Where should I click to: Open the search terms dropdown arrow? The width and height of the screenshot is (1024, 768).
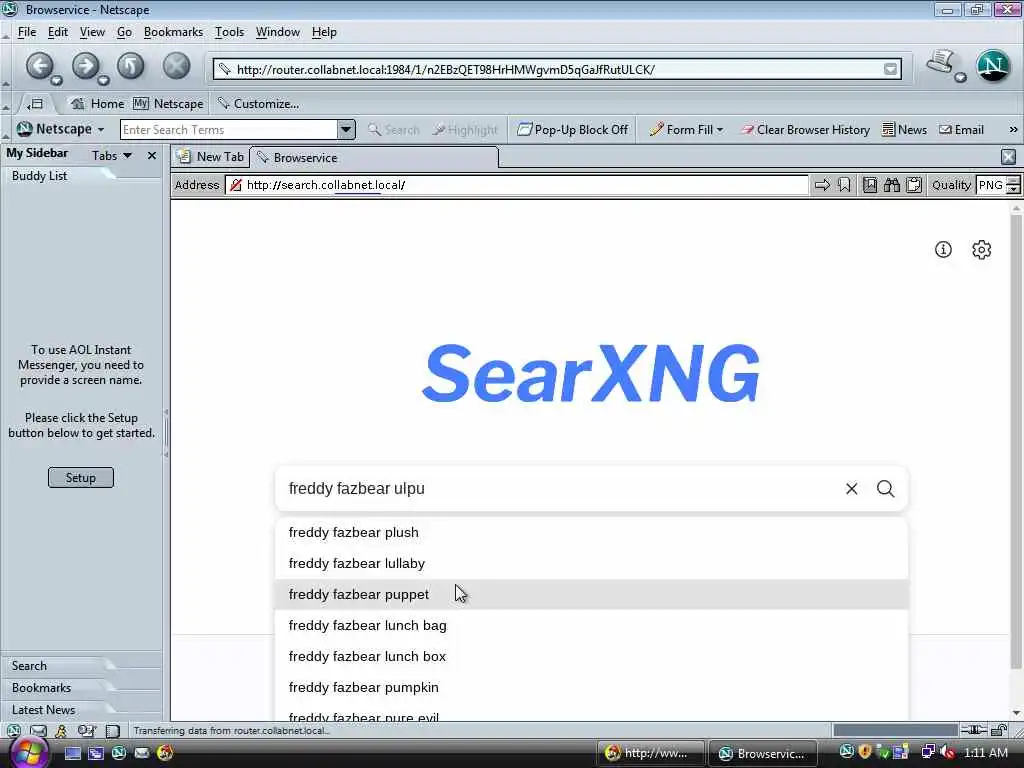(x=346, y=129)
